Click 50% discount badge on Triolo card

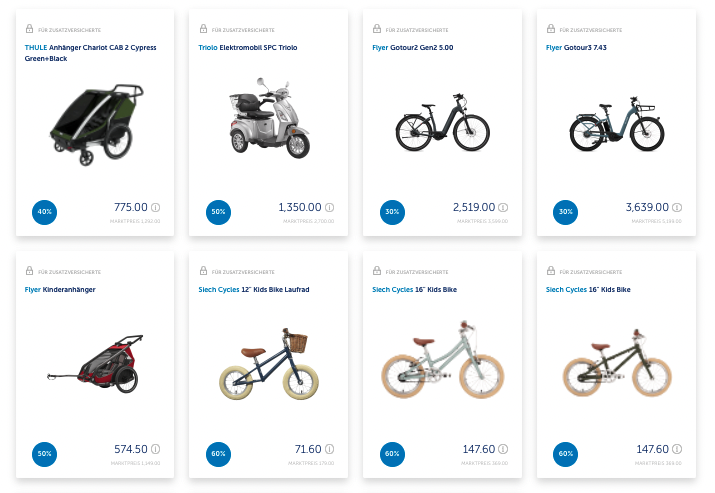219,212
